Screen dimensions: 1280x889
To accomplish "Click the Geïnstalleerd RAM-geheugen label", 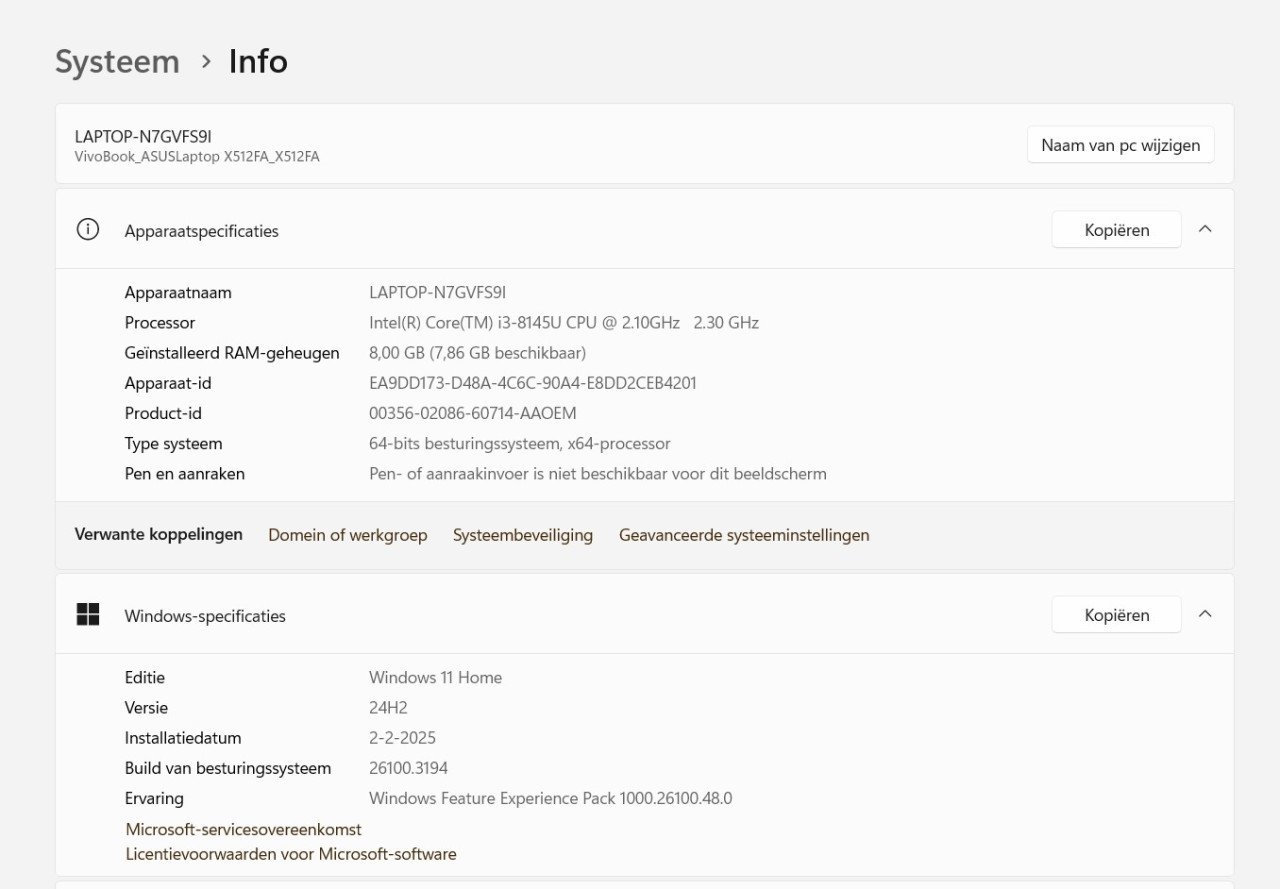I will click(x=232, y=353).
